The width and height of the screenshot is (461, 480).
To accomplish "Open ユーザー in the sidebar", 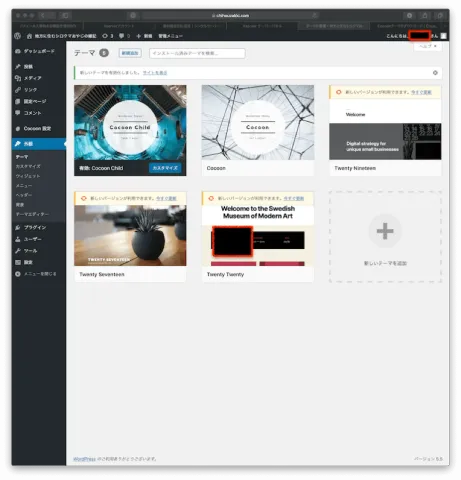I will coord(39,239).
